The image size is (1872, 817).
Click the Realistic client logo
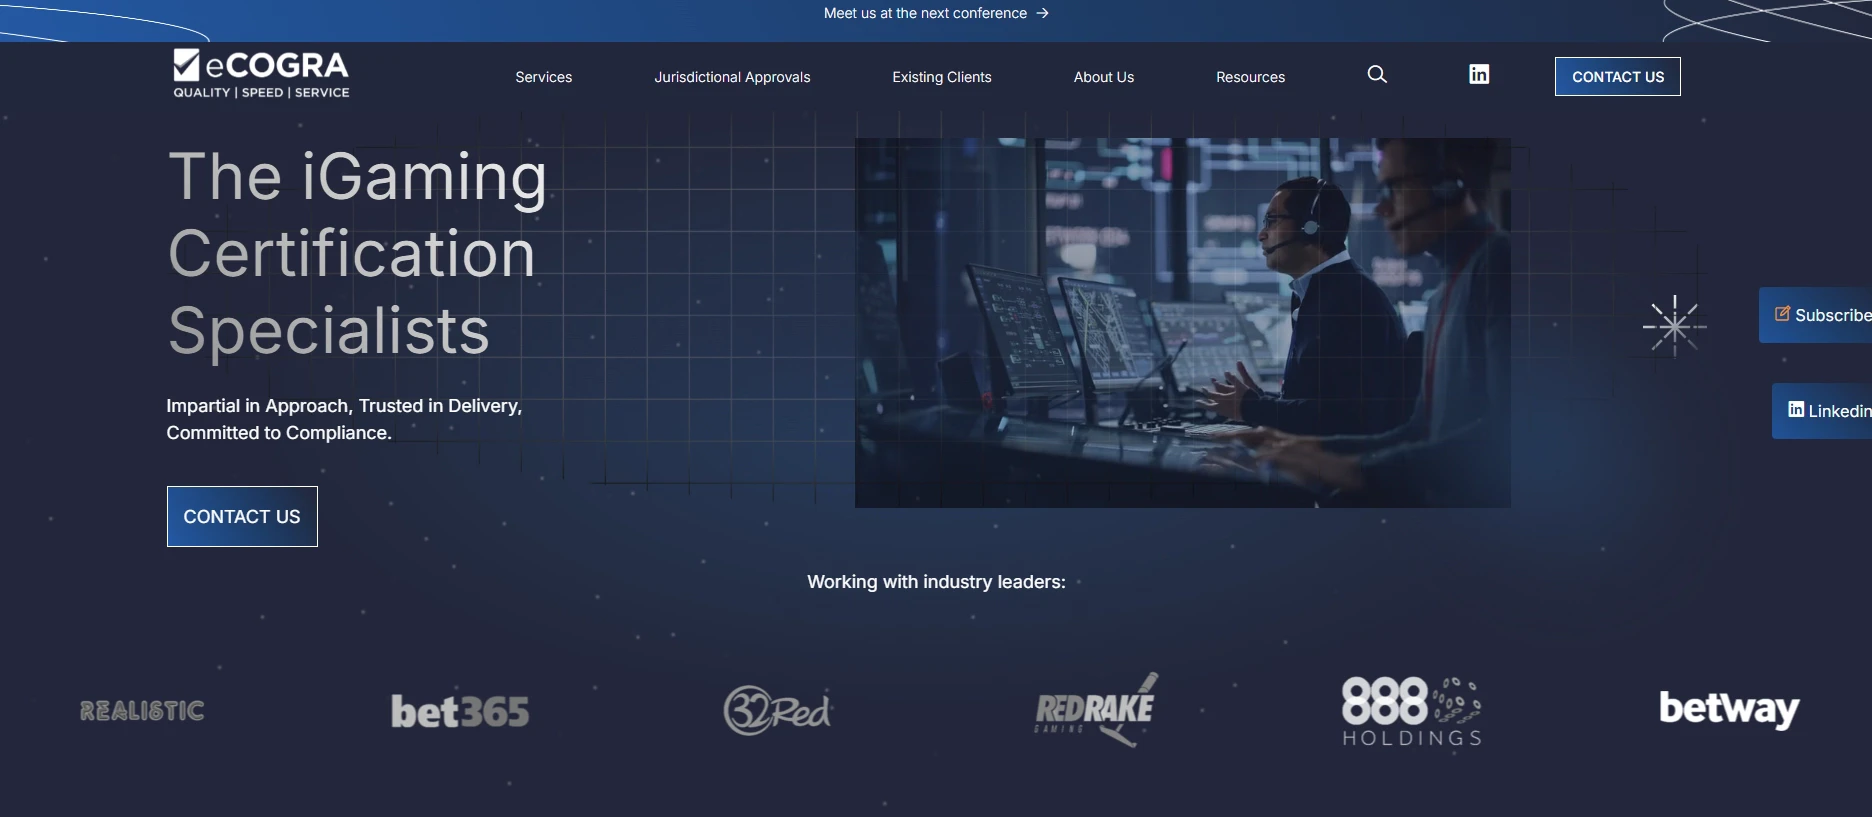(142, 711)
